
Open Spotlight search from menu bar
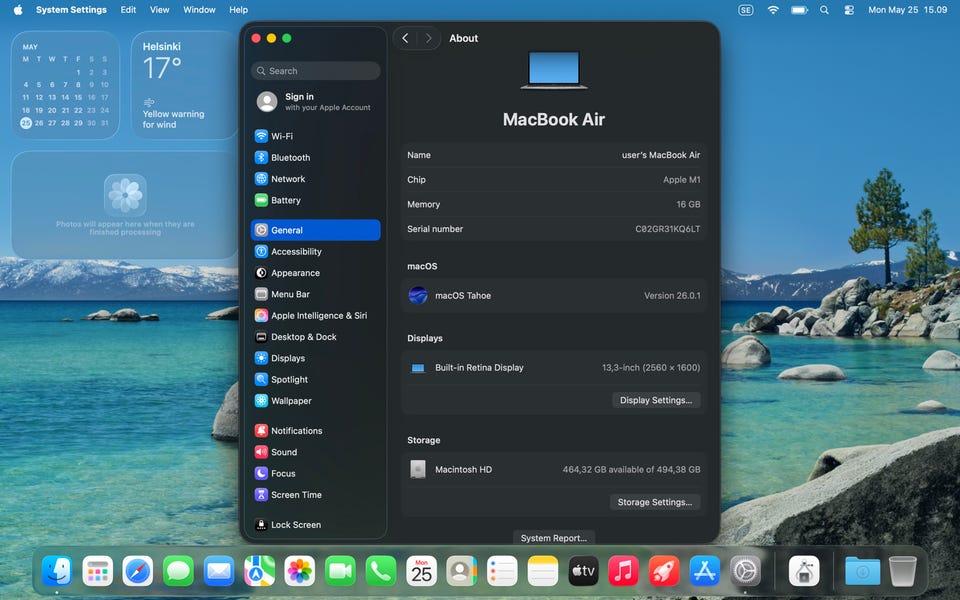pos(824,10)
